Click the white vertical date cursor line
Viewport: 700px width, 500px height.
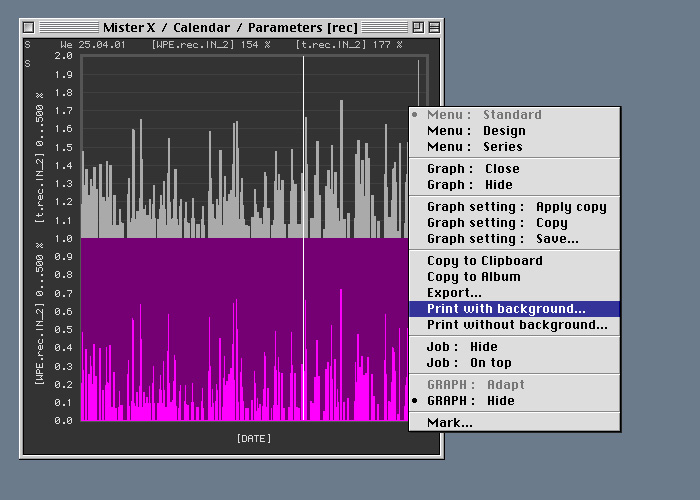[x=304, y=238]
